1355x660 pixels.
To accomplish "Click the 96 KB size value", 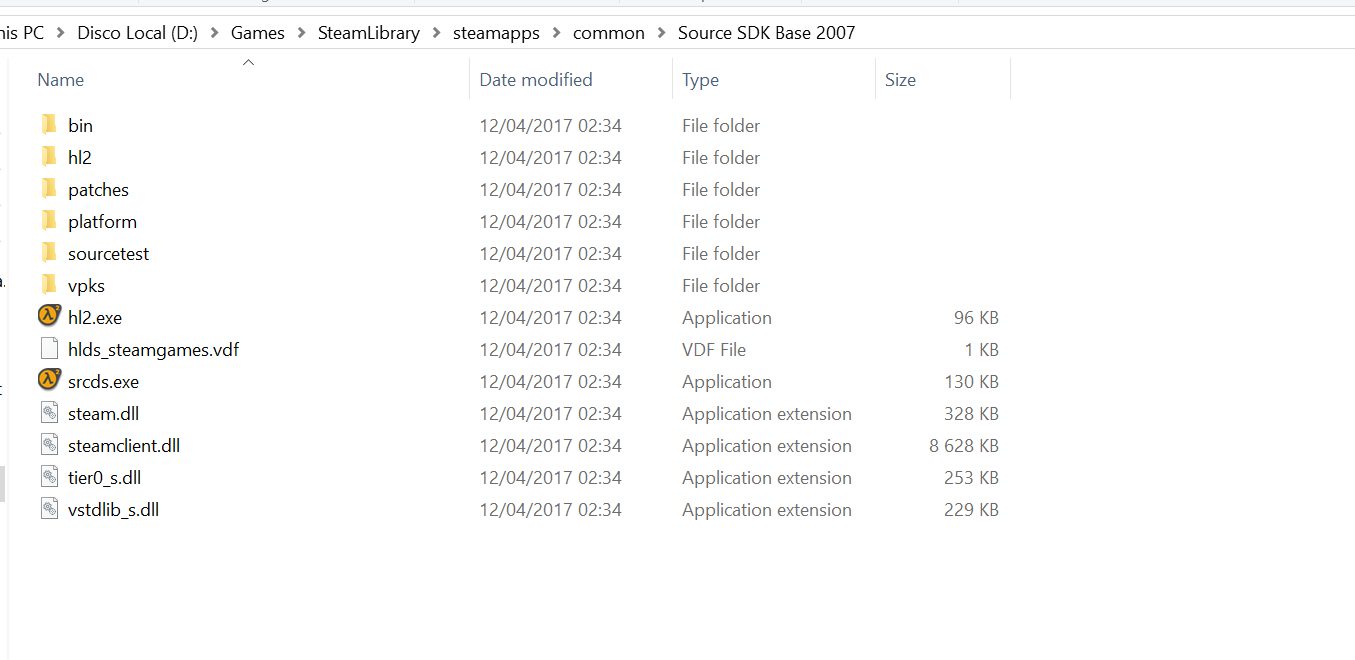I will (976, 317).
